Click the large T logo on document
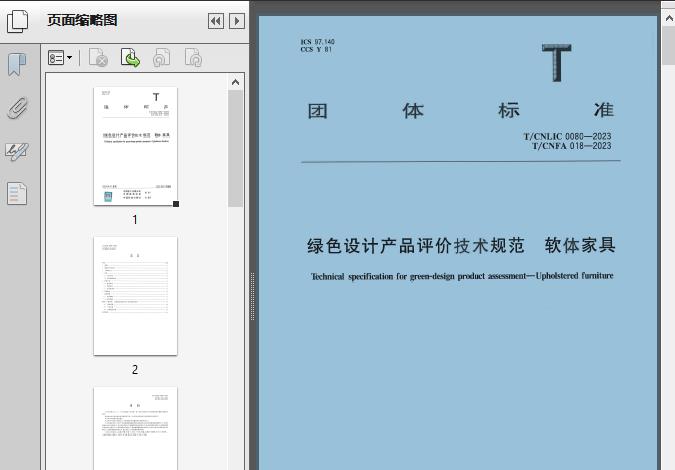The height and width of the screenshot is (470, 675). point(557,62)
